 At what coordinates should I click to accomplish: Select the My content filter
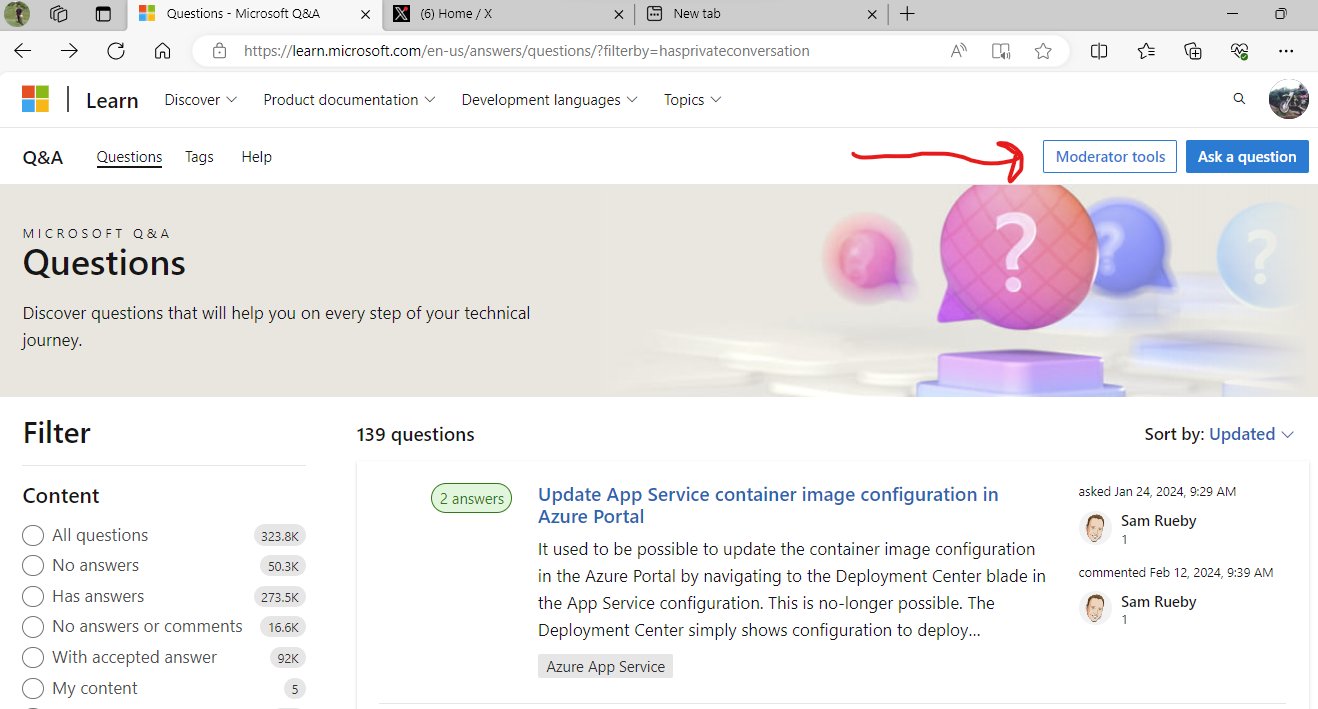pos(33,689)
